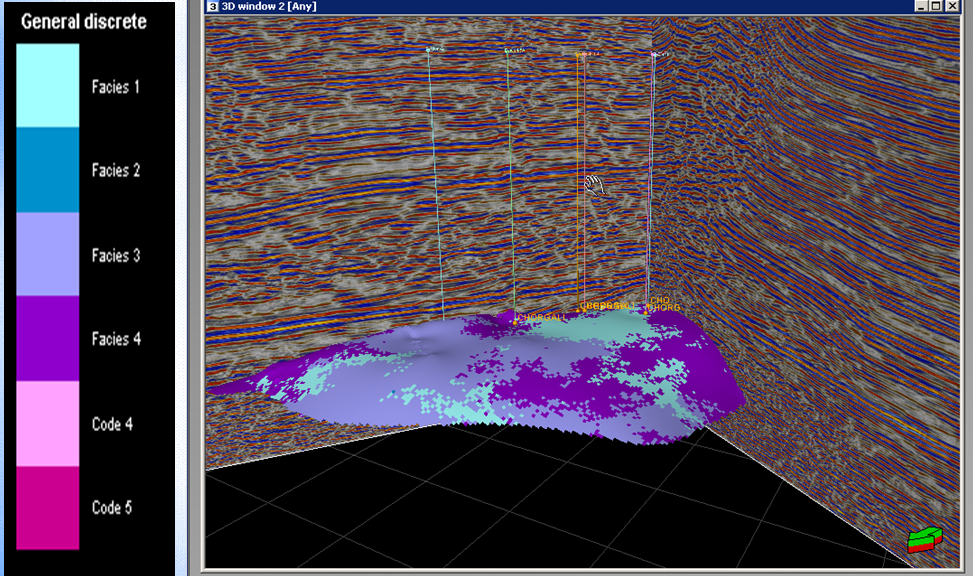Pick the Facies 3 lavender swatch
The height and width of the screenshot is (576, 973).
(x=47, y=254)
